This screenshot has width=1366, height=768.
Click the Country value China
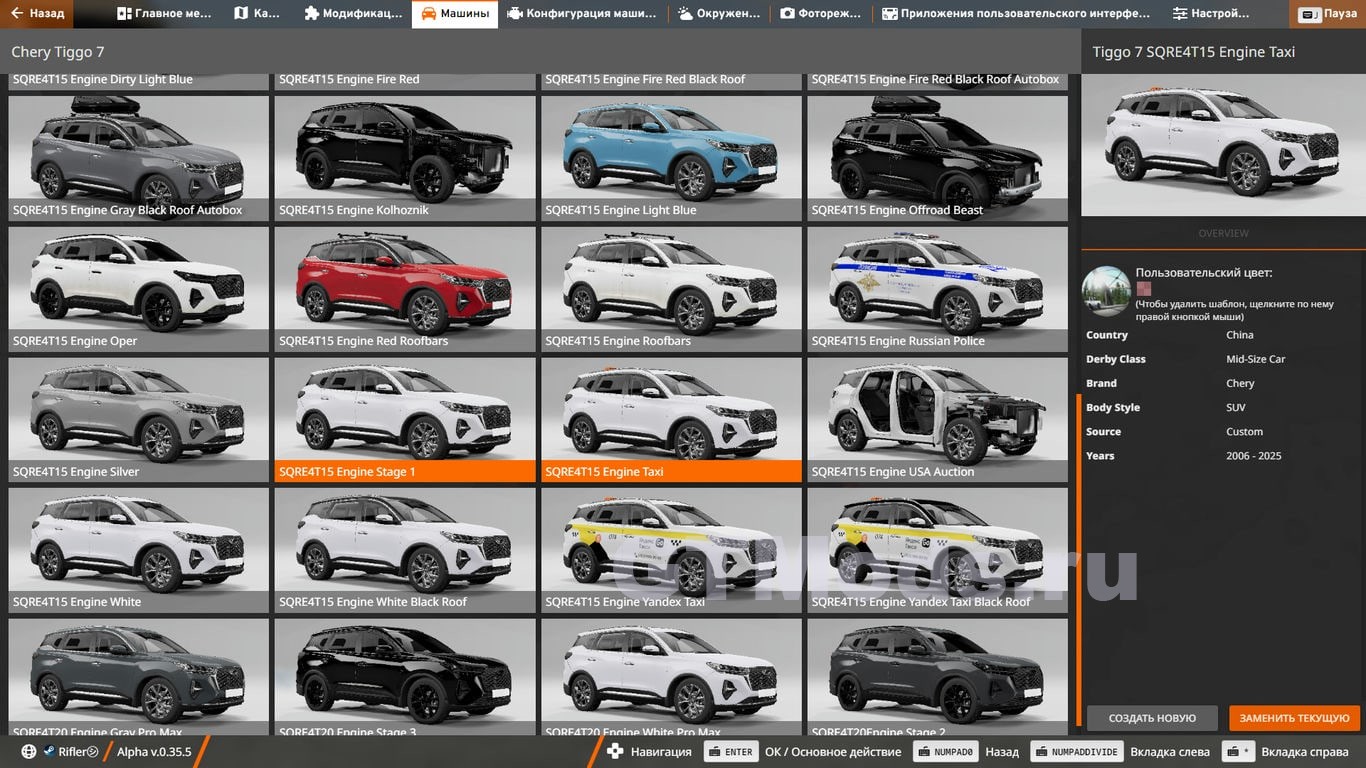(x=1240, y=335)
